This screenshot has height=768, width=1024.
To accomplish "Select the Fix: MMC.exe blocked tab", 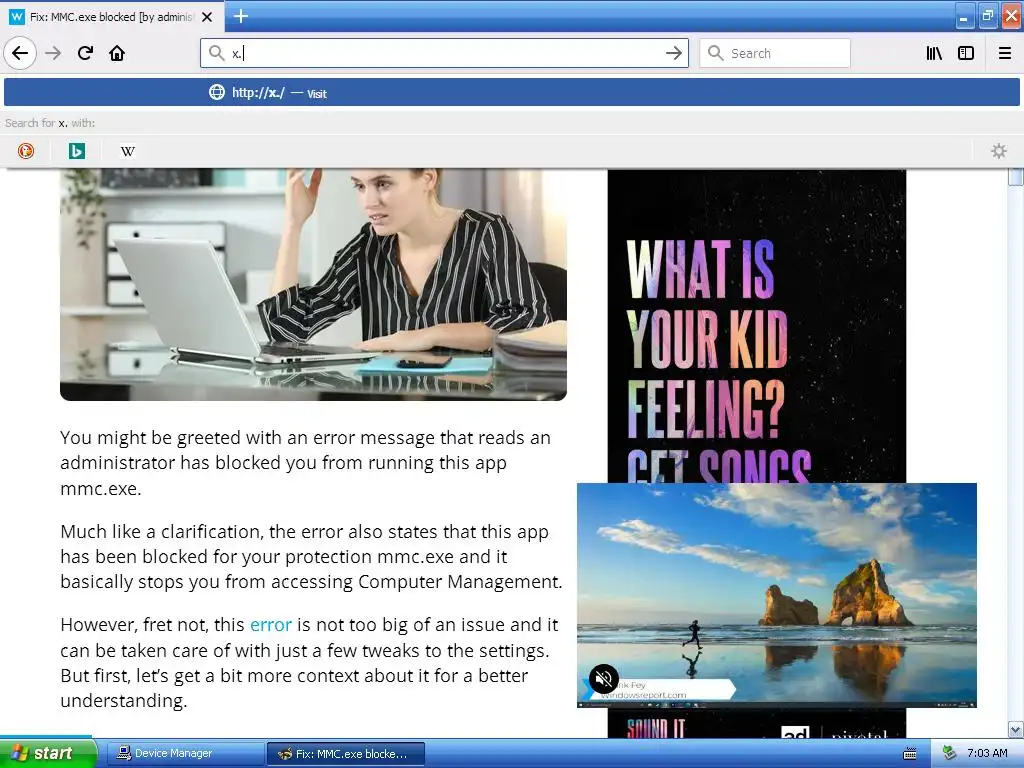I will pyautogui.click(x=112, y=17).
